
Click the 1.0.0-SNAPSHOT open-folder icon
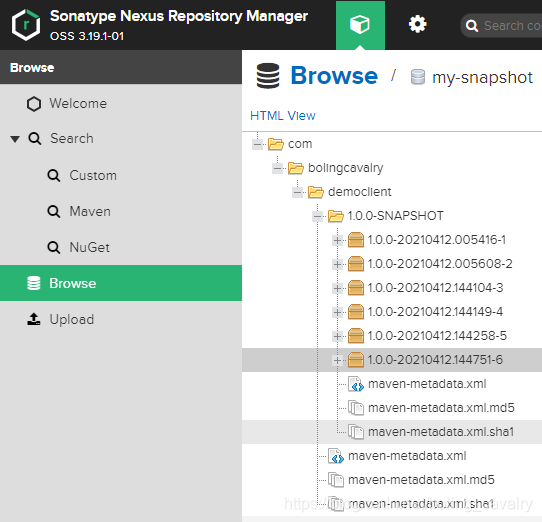(336, 216)
